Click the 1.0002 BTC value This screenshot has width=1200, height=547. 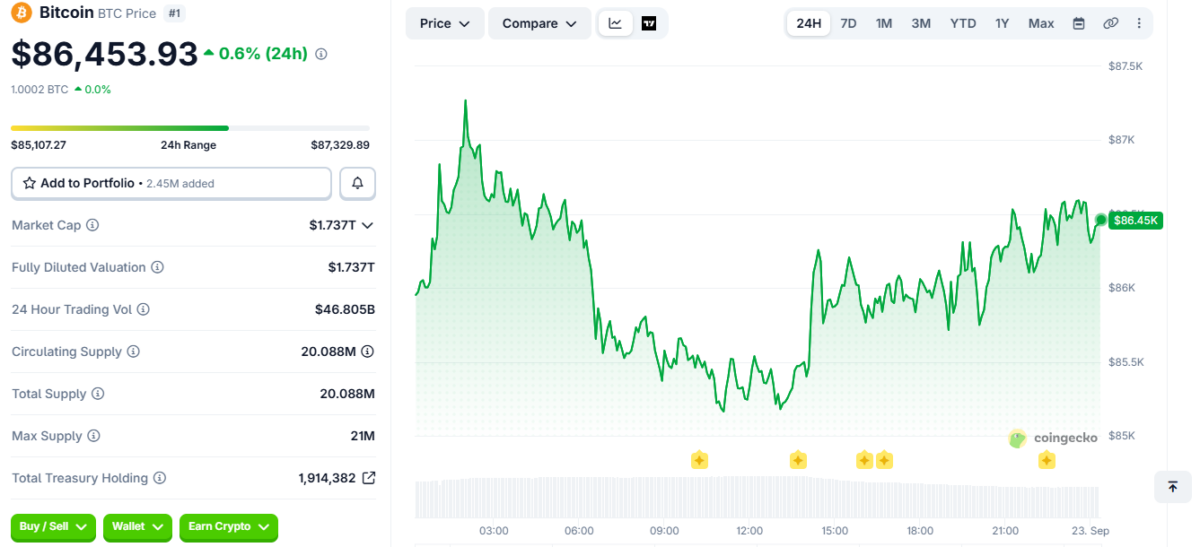(39, 89)
